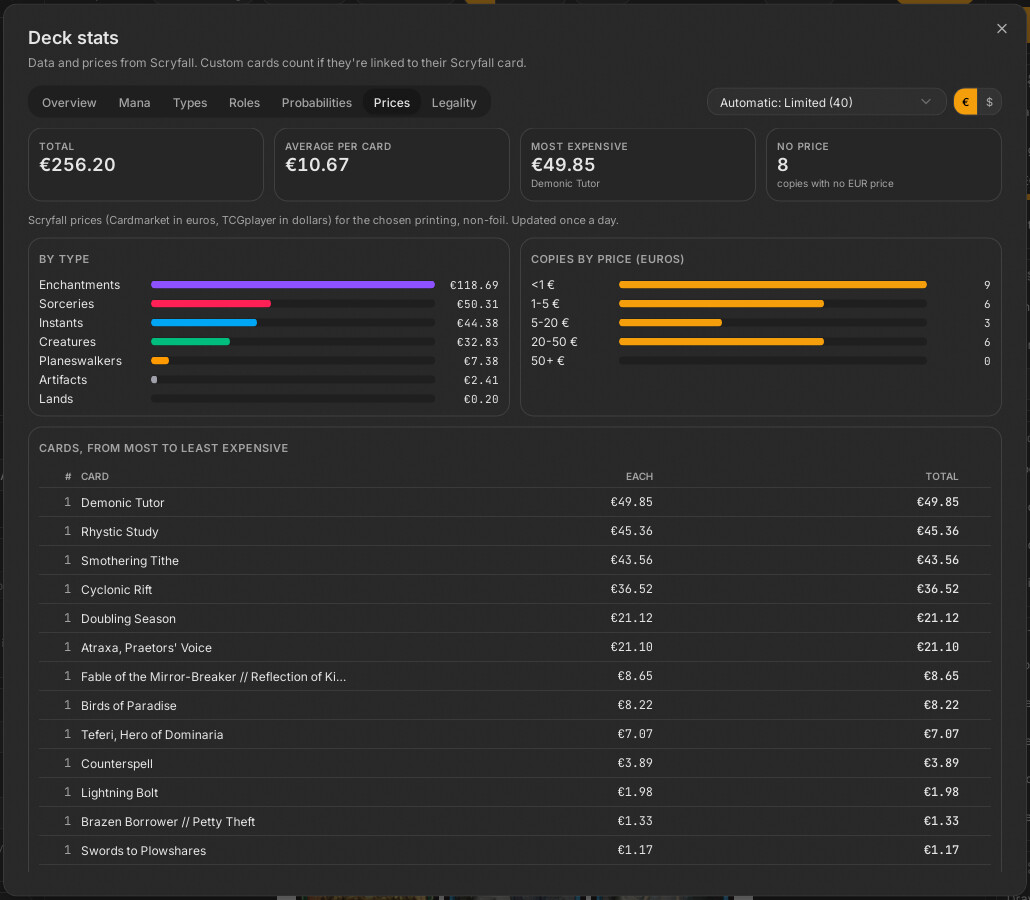Toggle prices to dollar currency

[989, 102]
